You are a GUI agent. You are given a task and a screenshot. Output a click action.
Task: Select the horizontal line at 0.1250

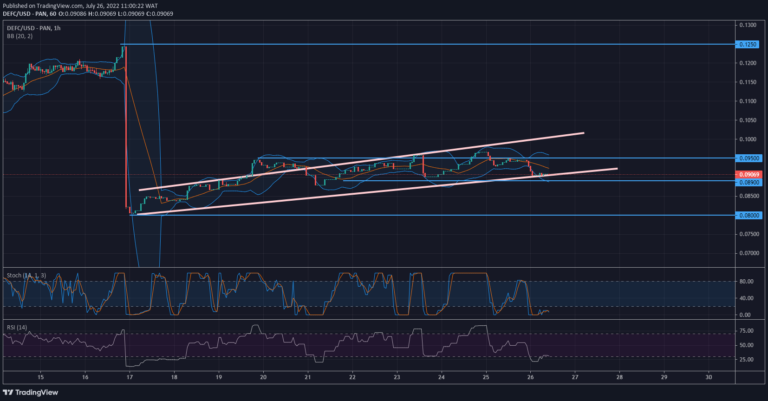pyautogui.click(x=428, y=45)
